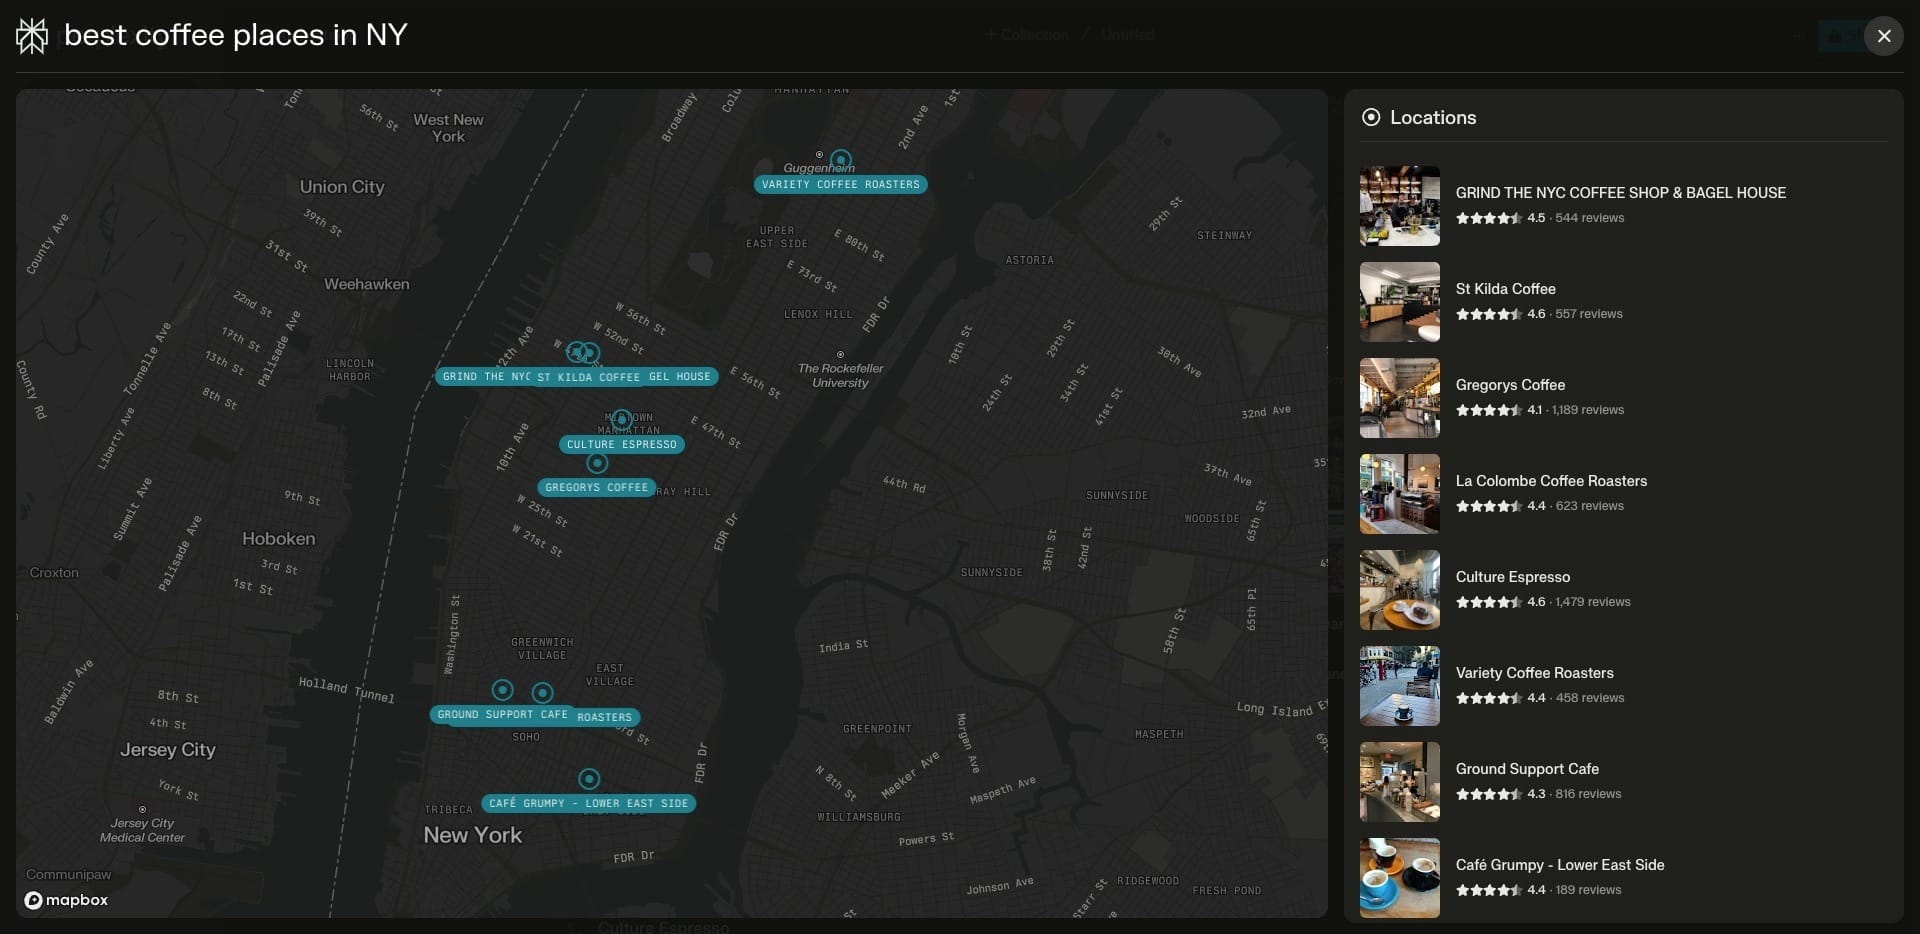Screen dimensions: 1920x934
Task: Select 'Gregorys Coffee' in Locations list
Action: coord(1511,385)
